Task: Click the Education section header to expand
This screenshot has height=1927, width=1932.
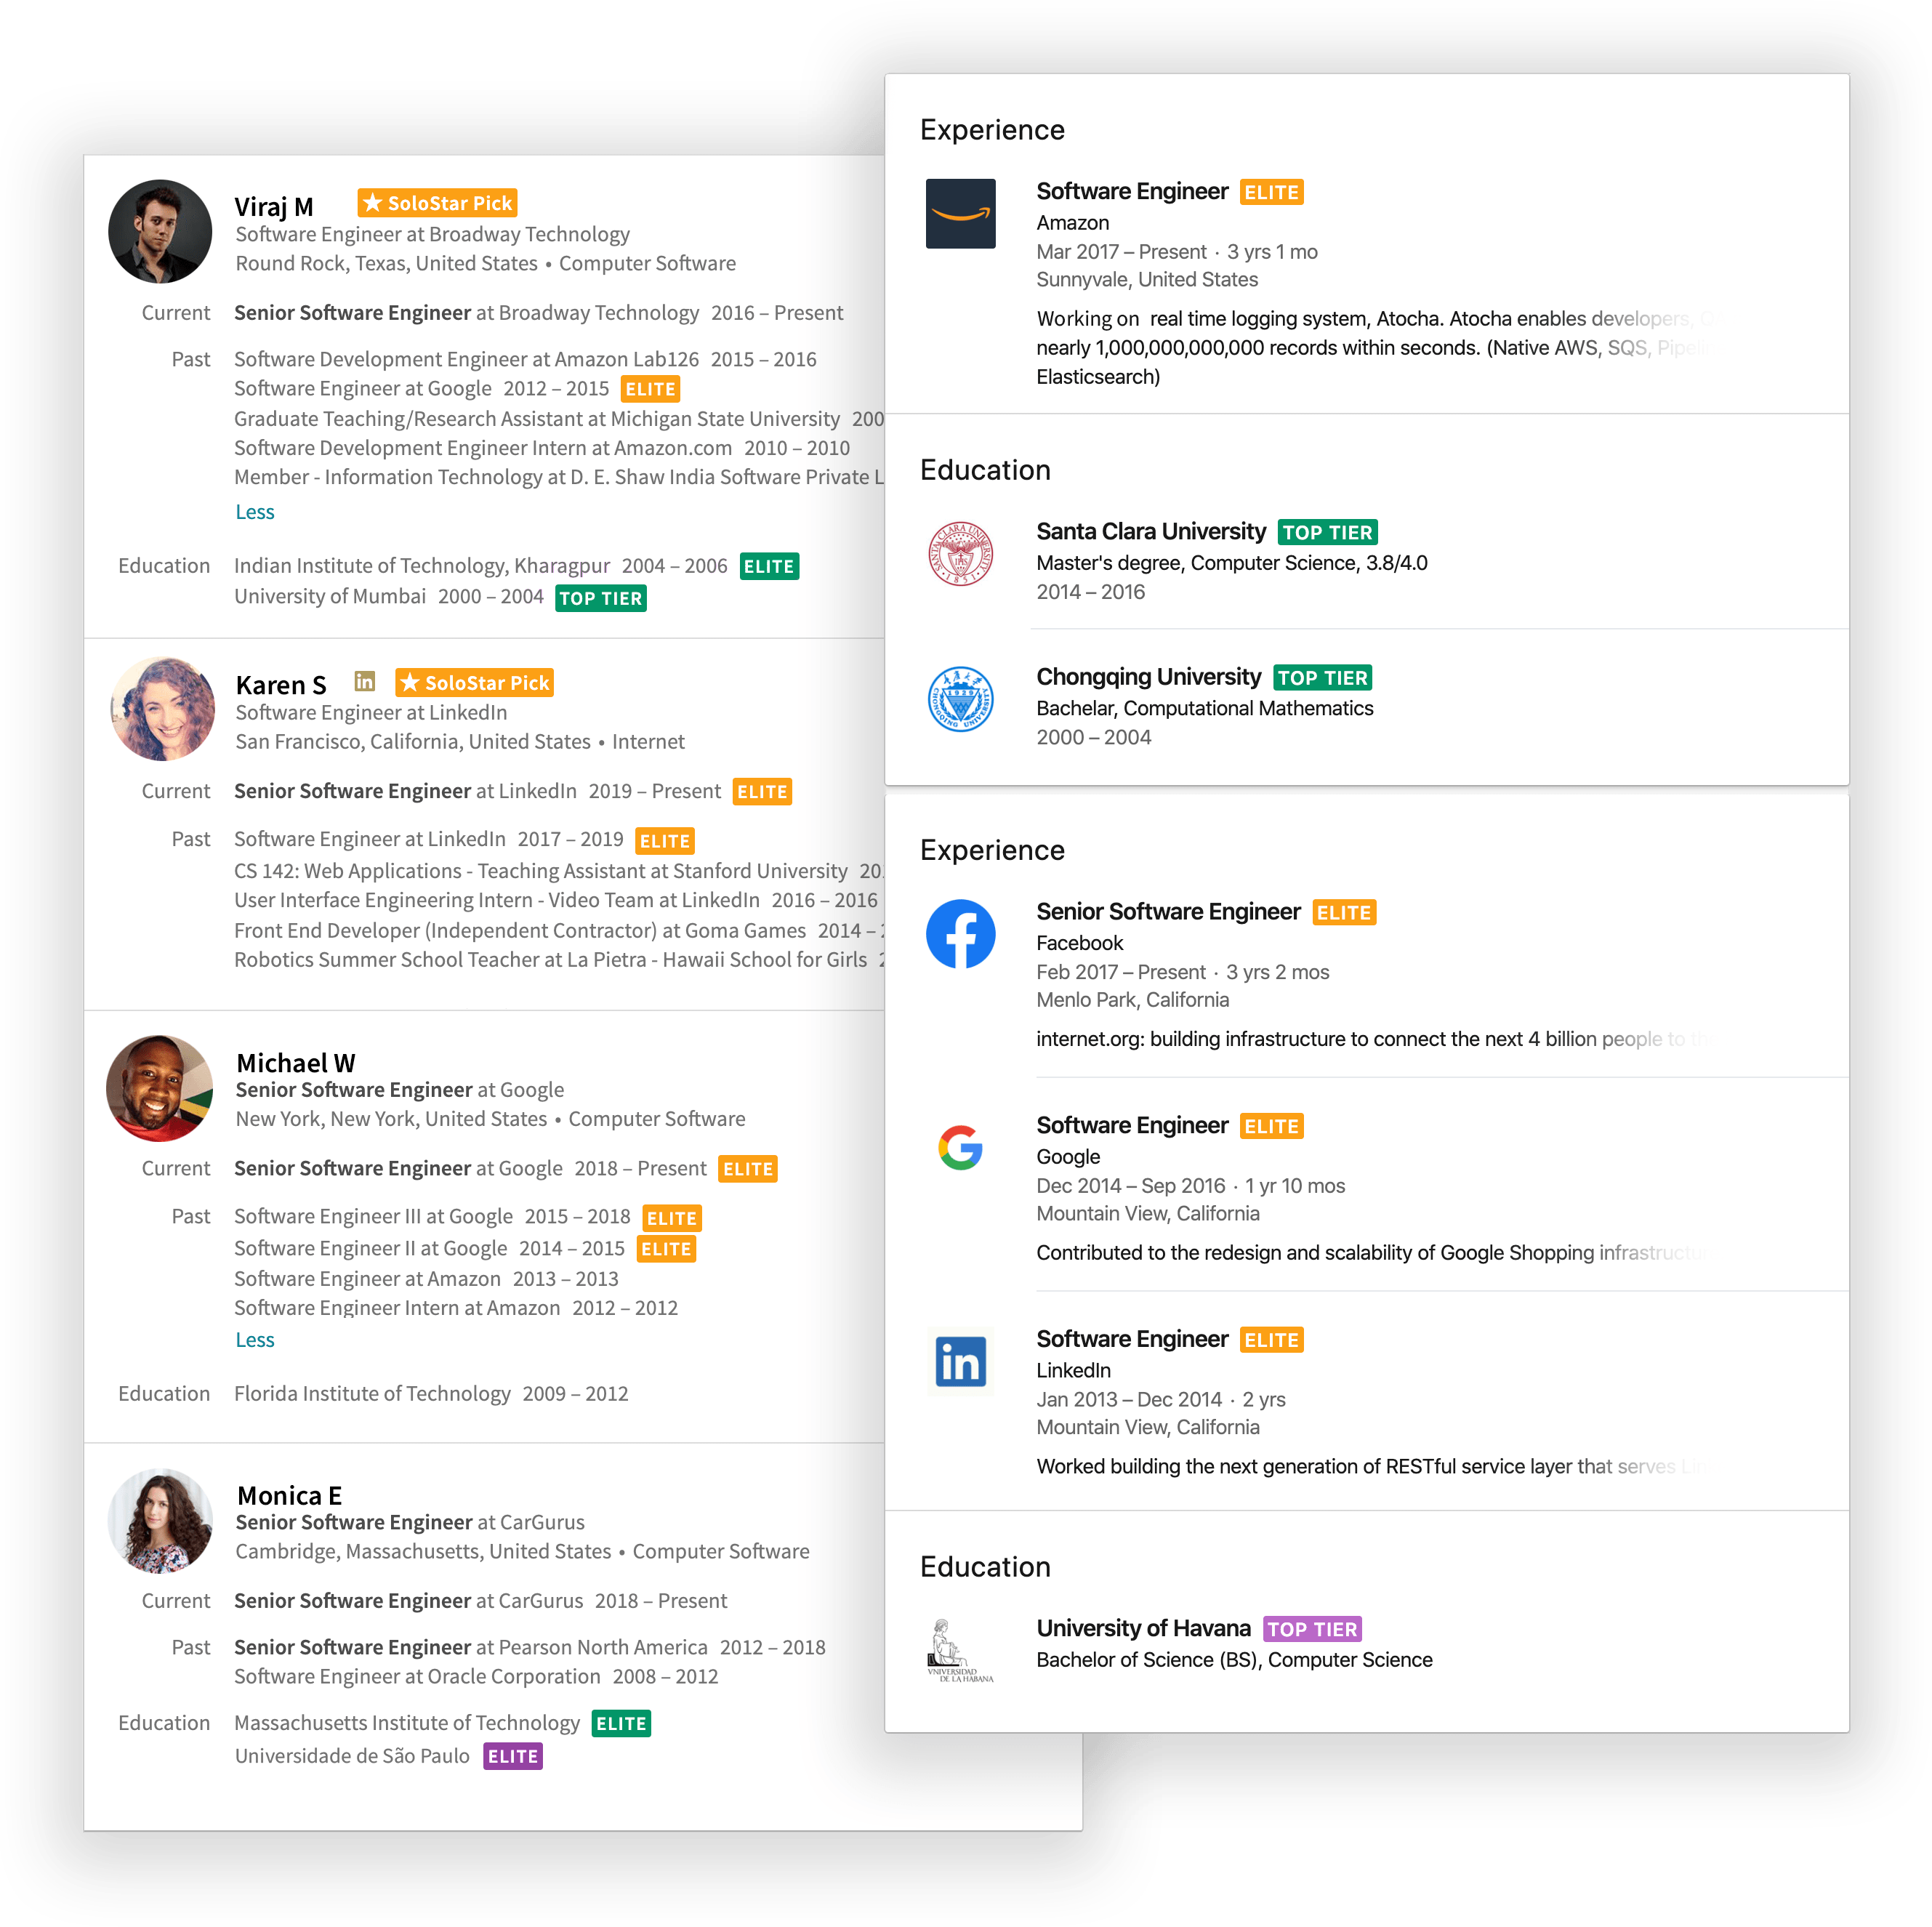Action: tap(984, 466)
